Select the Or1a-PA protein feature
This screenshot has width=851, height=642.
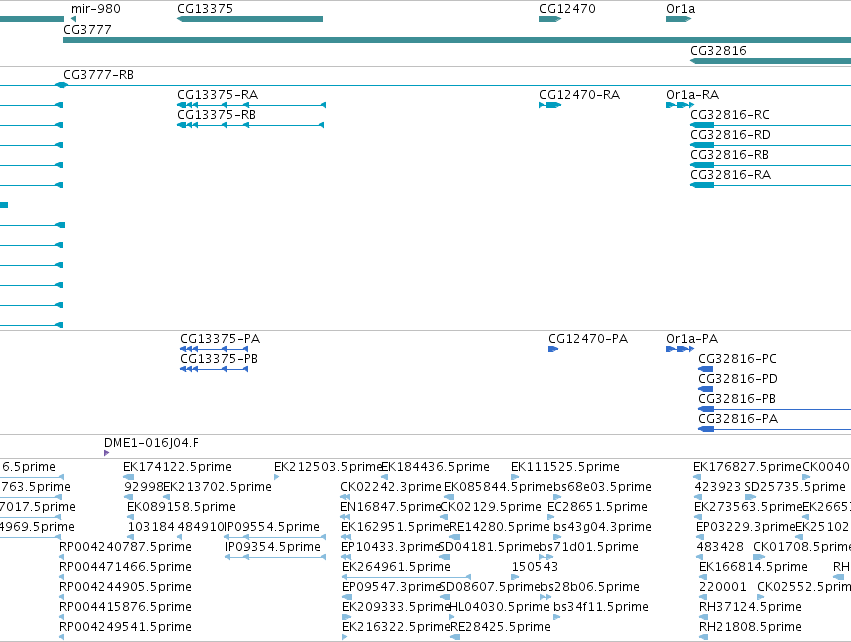tap(679, 349)
